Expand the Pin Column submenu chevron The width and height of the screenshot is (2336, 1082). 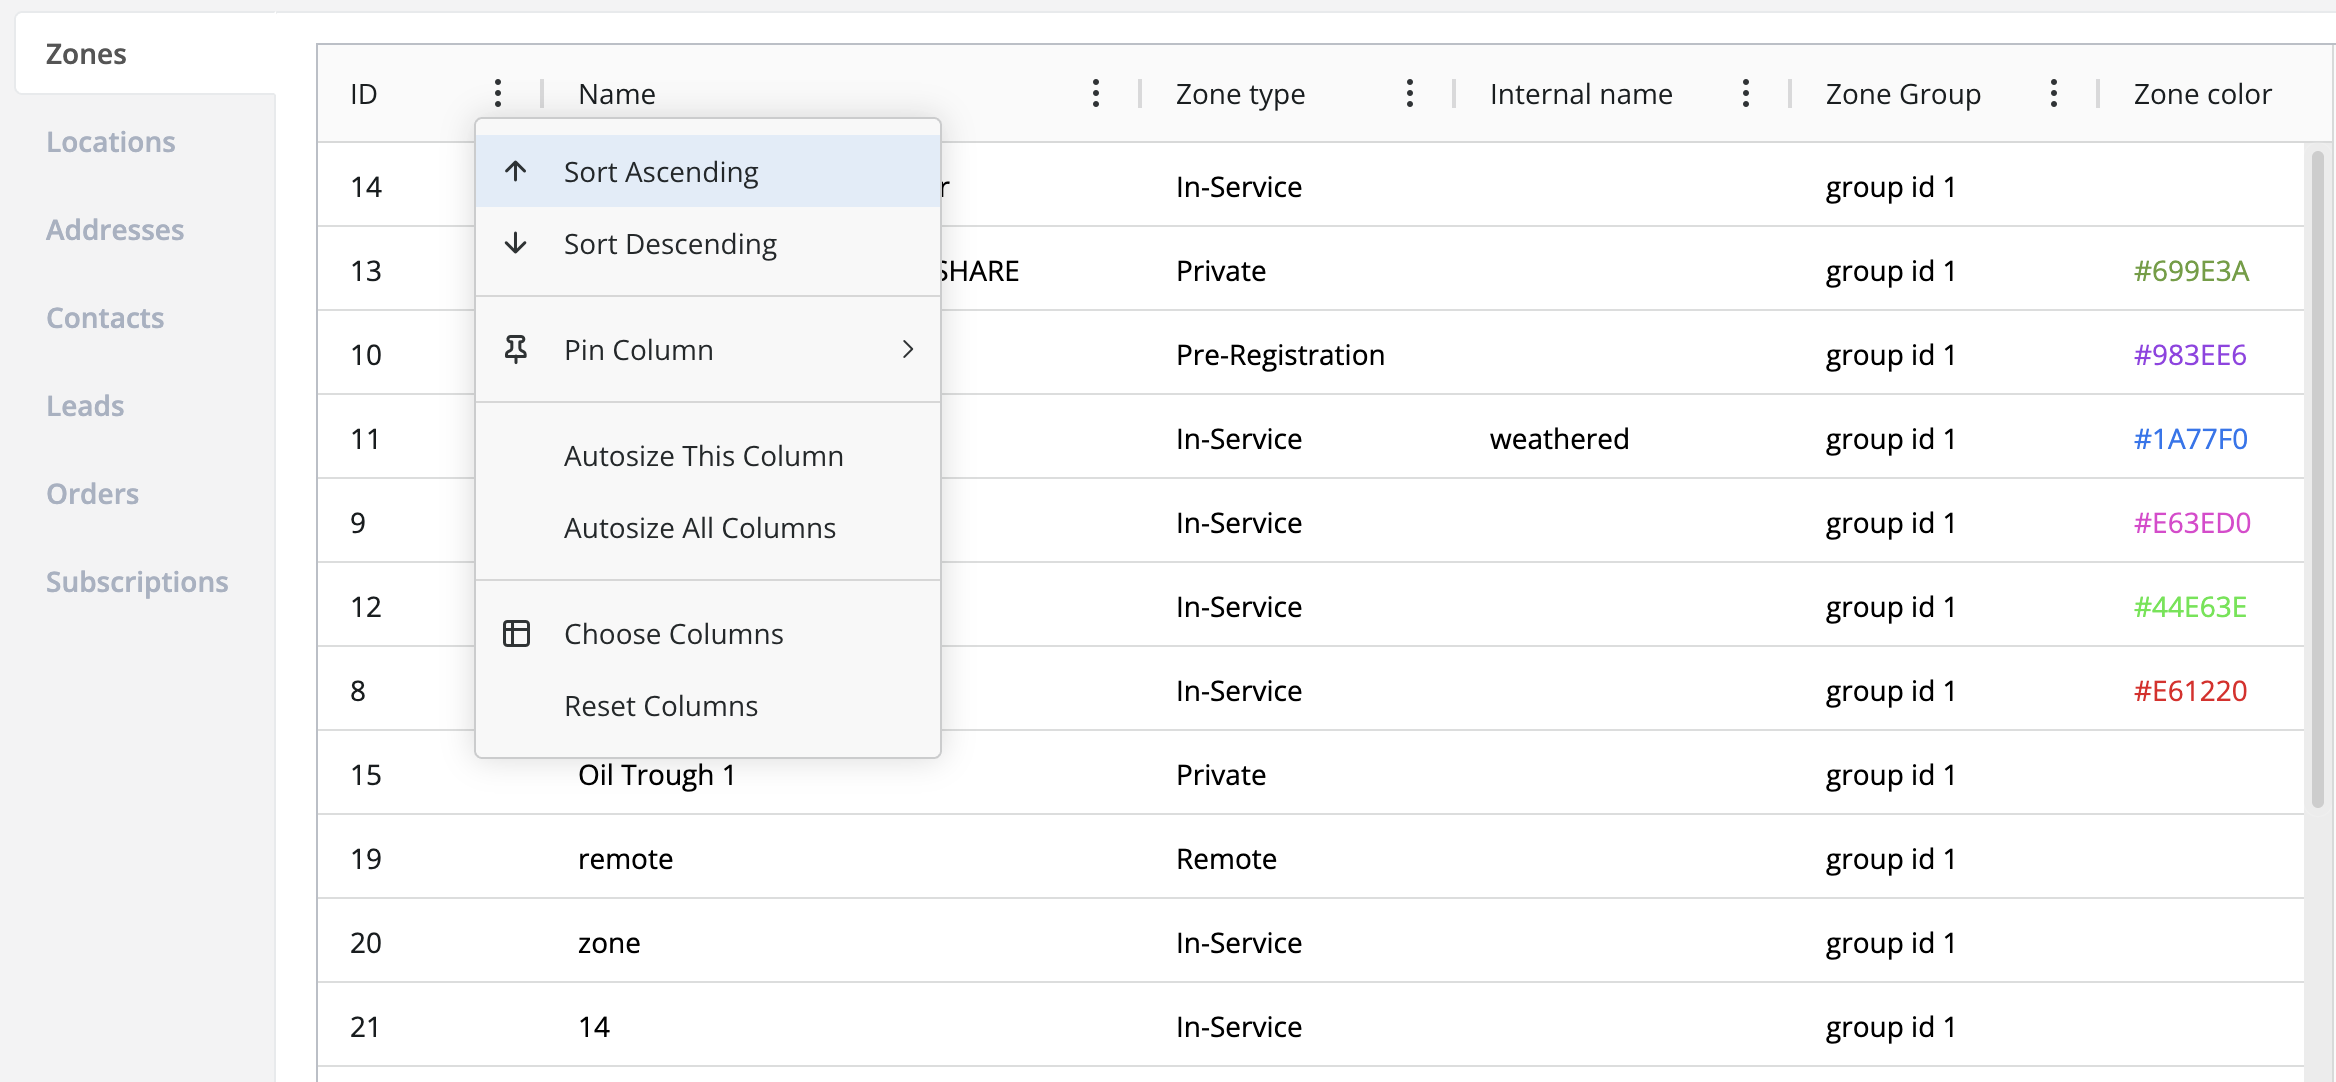coord(908,350)
